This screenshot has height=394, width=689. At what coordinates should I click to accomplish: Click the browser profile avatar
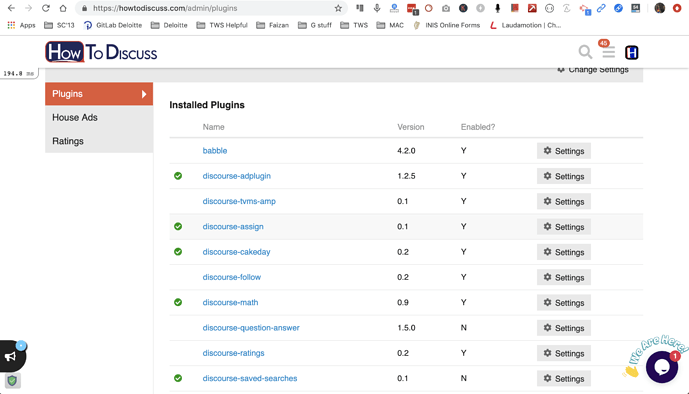coord(660,8)
